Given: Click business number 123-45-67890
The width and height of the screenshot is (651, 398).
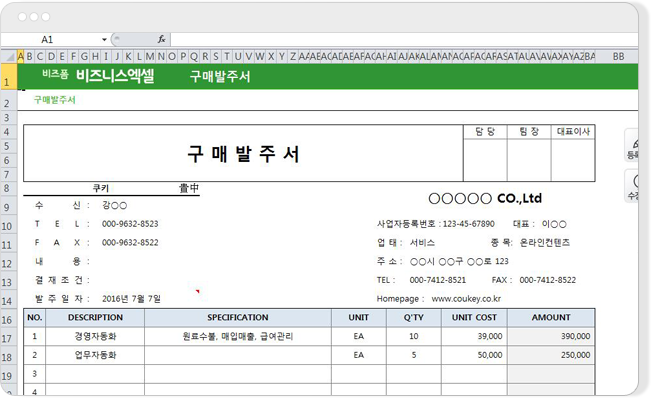Looking at the screenshot, I should tap(468, 224).
